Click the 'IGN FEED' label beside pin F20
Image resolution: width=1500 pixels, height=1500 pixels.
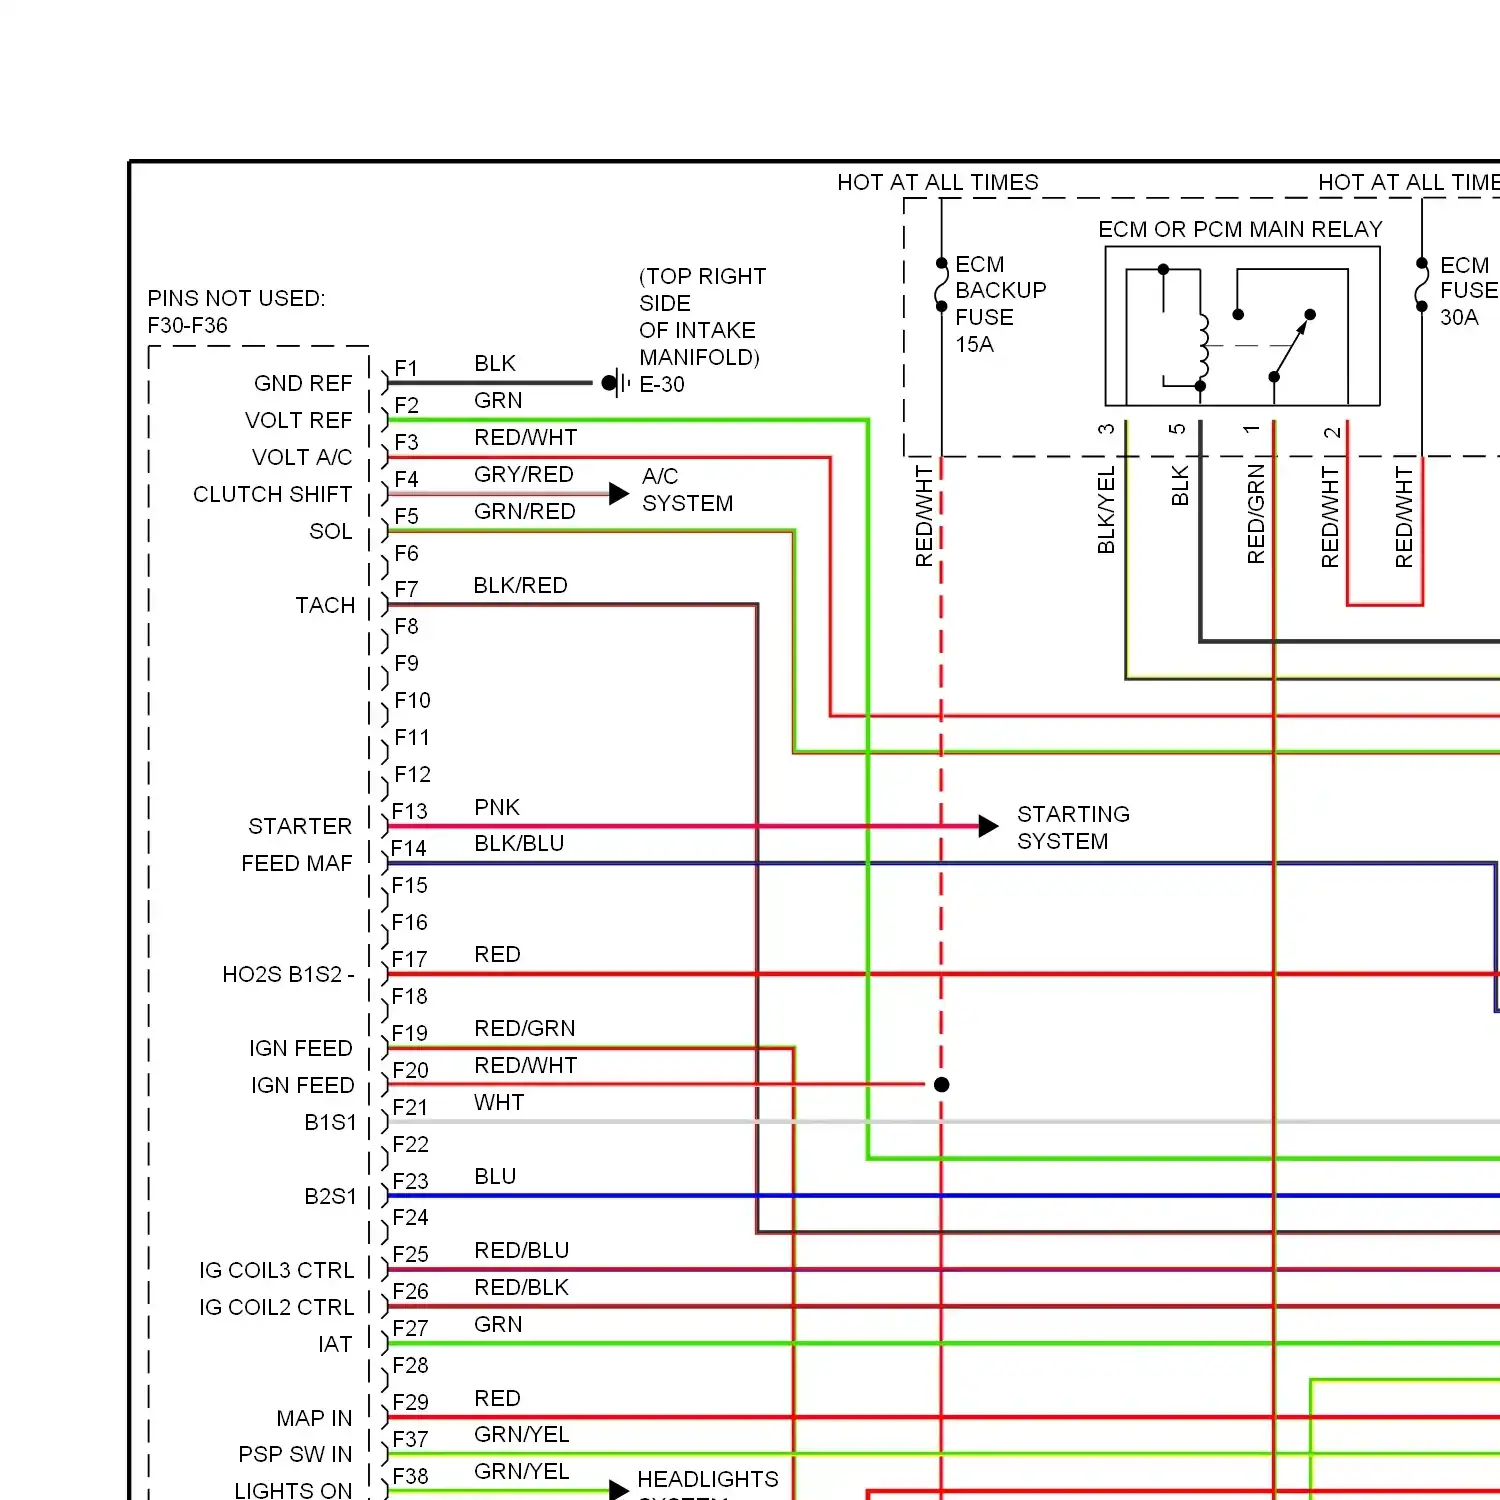pos(302,1085)
